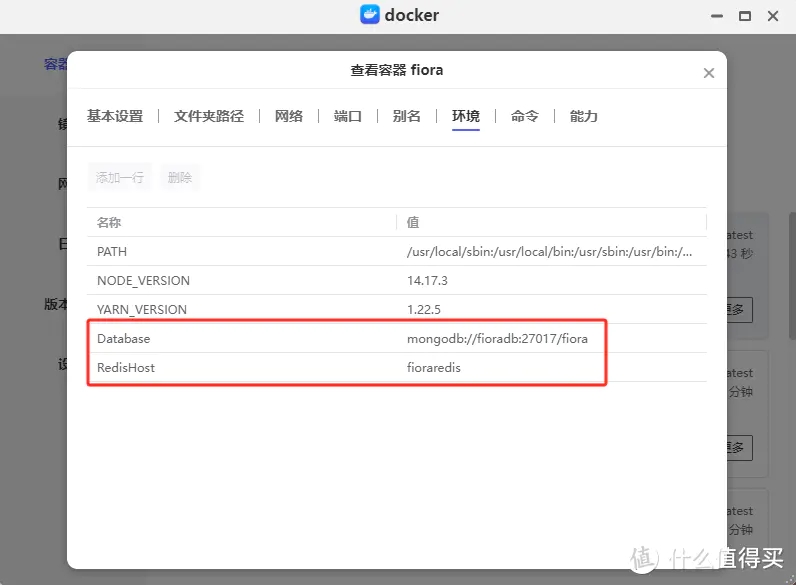
Task: Maximize the docker window
Action: pyautogui.click(x=744, y=16)
